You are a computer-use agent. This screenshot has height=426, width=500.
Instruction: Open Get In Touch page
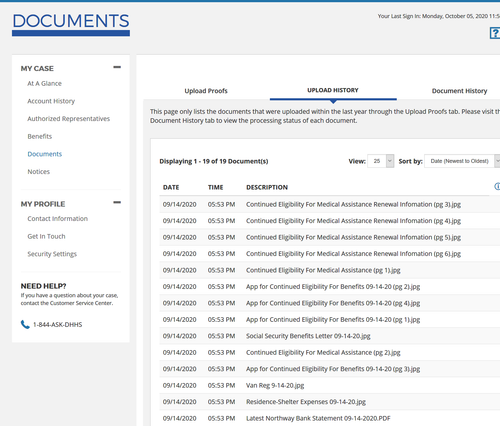point(46,236)
